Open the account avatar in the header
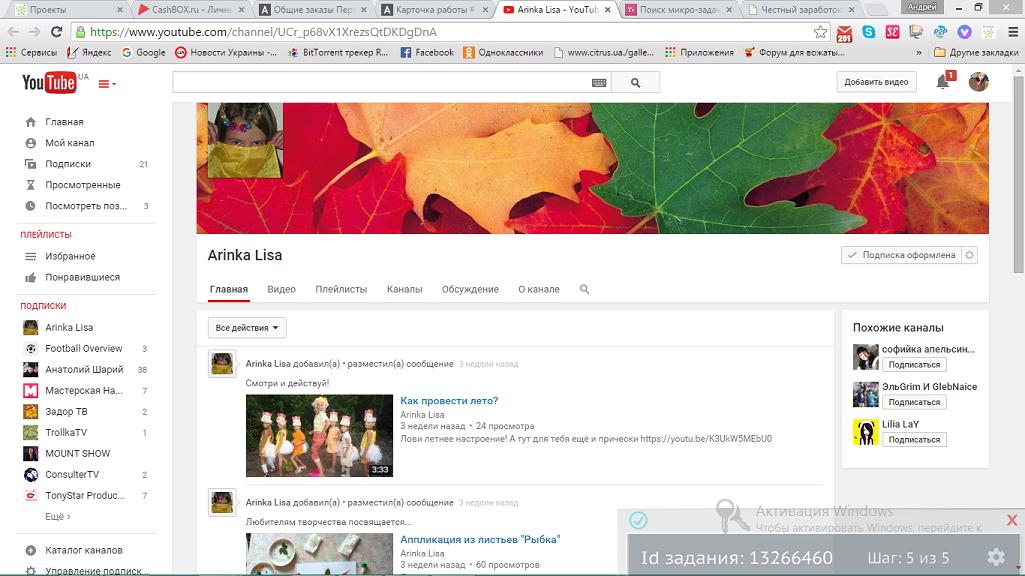Screen dimensions: 1025x576 pyautogui.click(x=979, y=82)
